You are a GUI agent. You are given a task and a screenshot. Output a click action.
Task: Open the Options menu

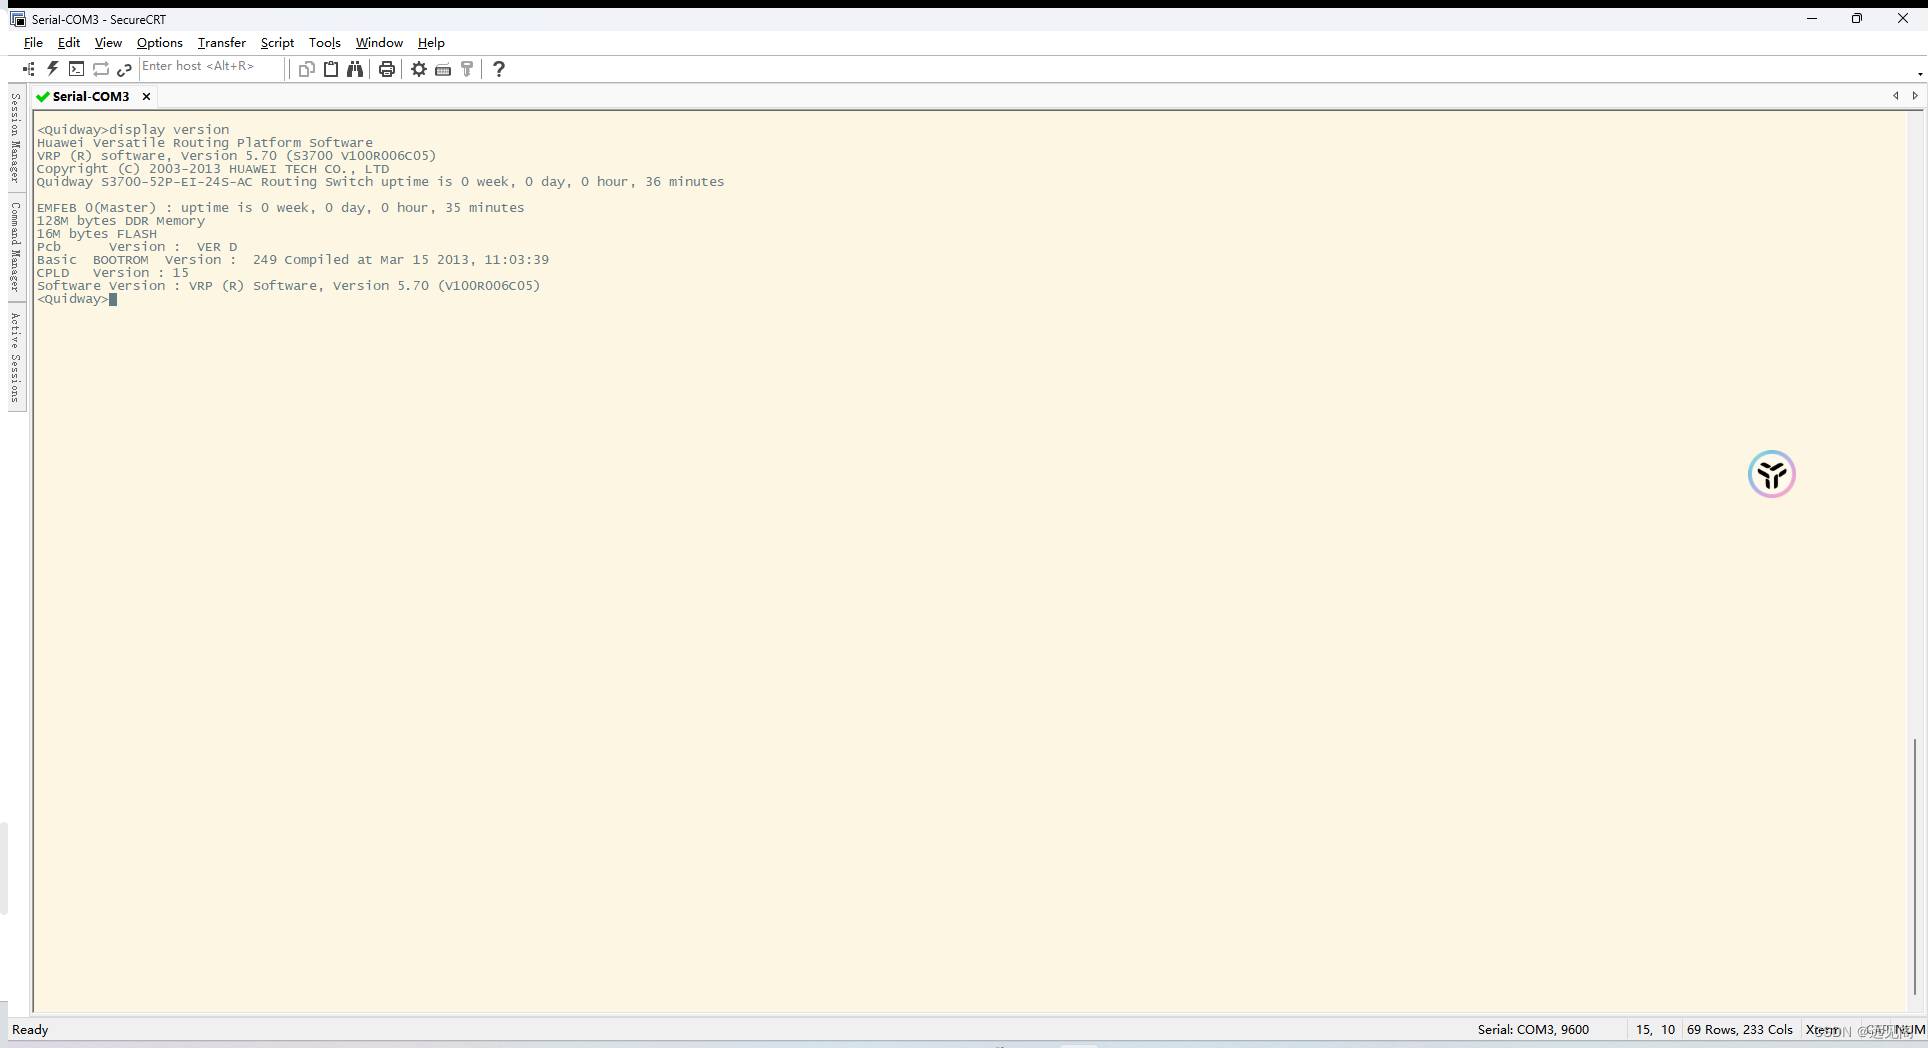pos(160,43)
